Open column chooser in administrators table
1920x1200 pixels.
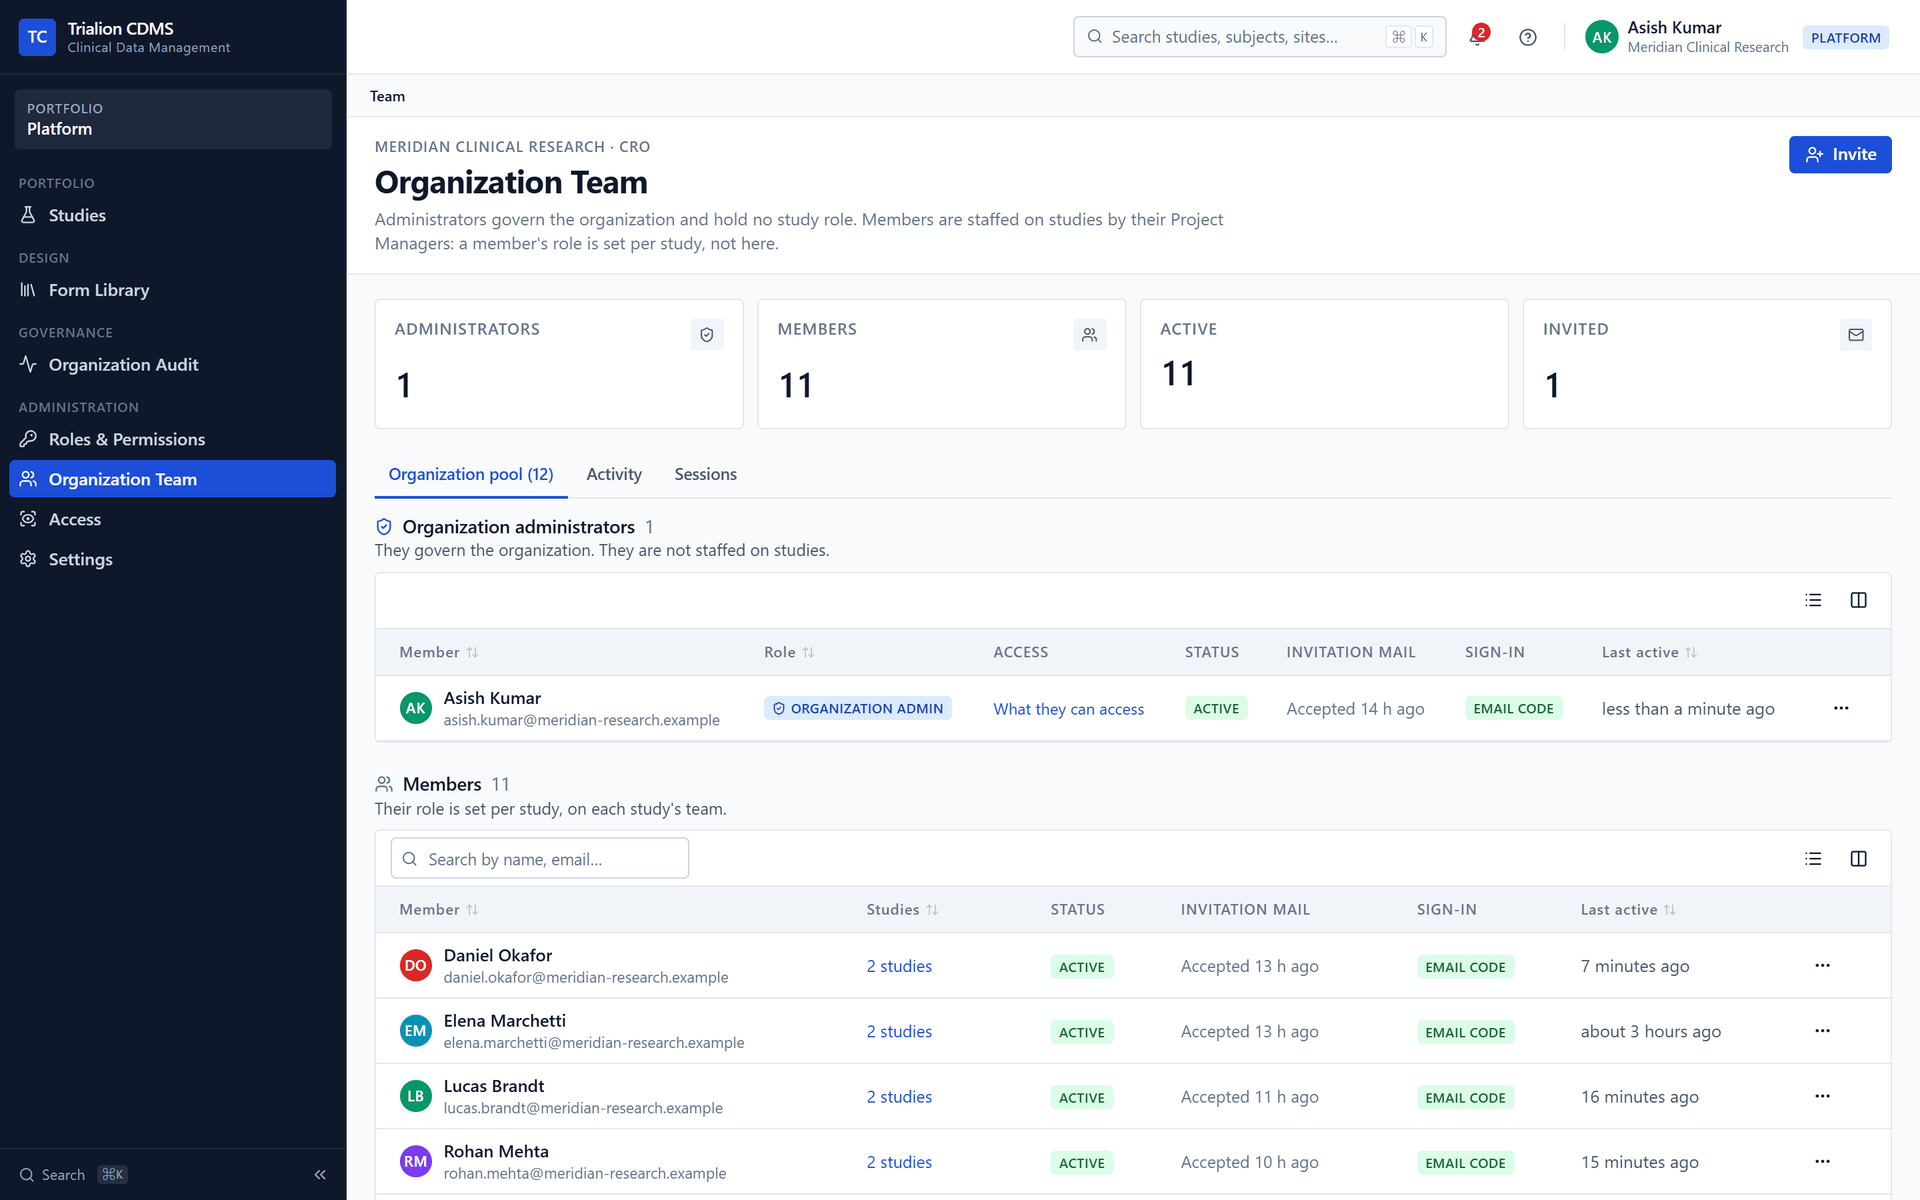(x=1858, y=600)
